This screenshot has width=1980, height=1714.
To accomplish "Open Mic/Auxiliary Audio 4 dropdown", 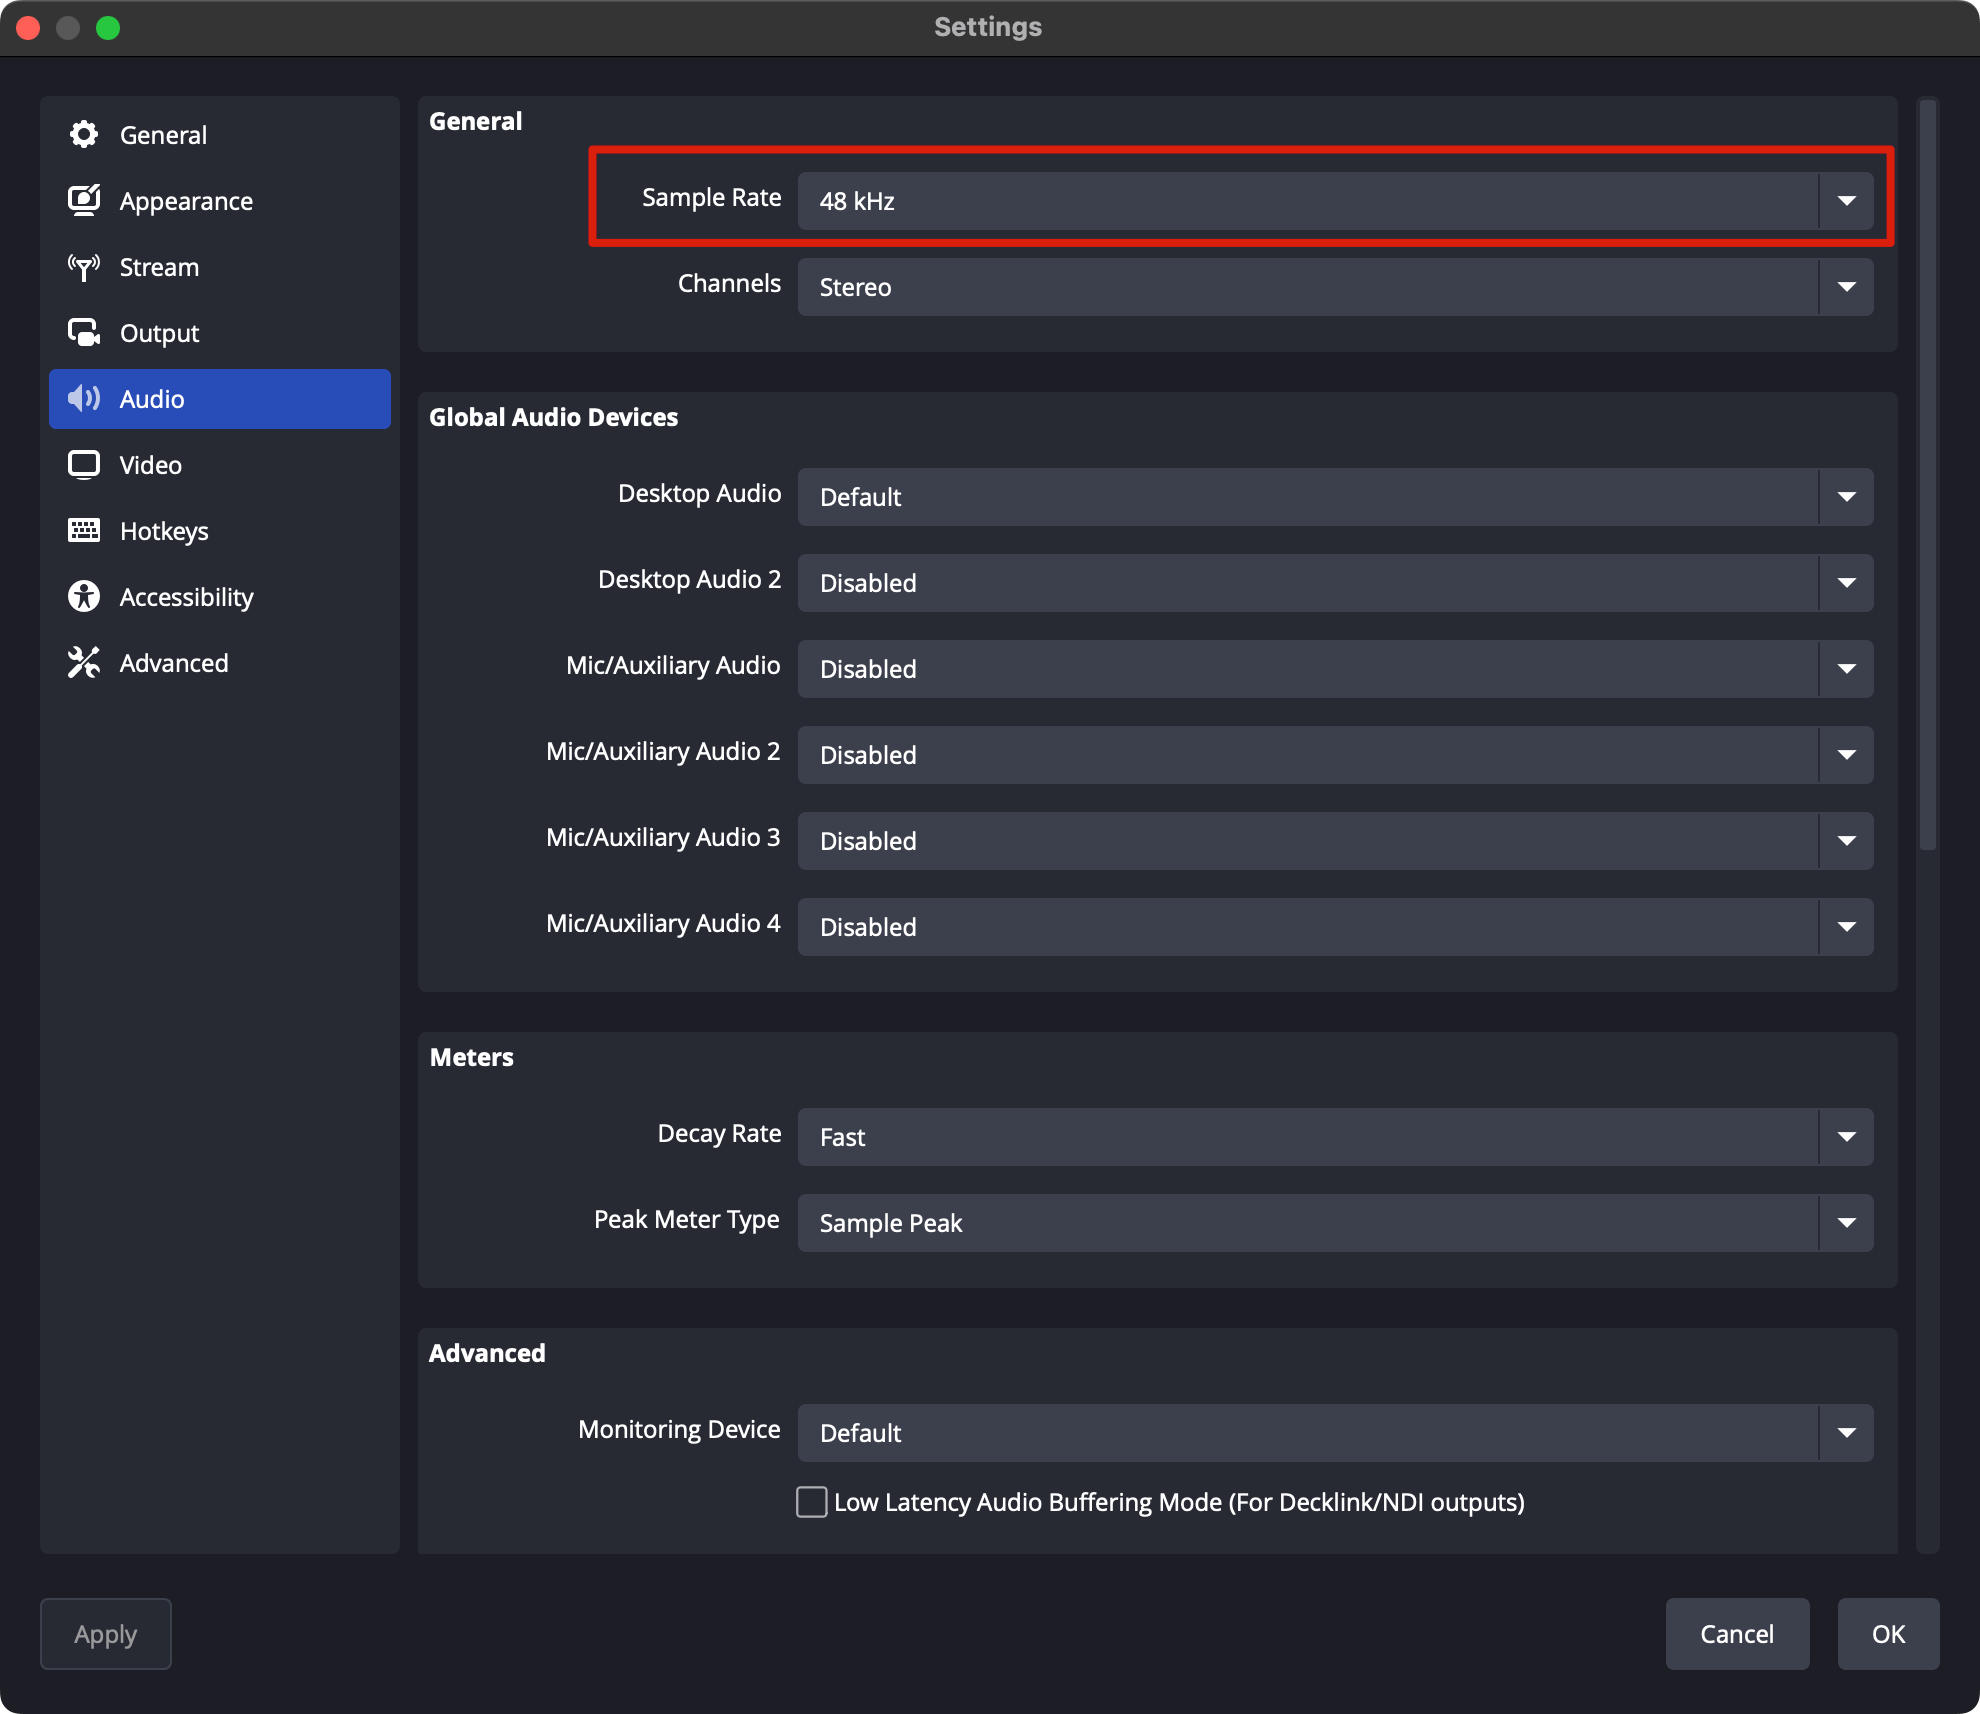I will tap(1335, 927).
